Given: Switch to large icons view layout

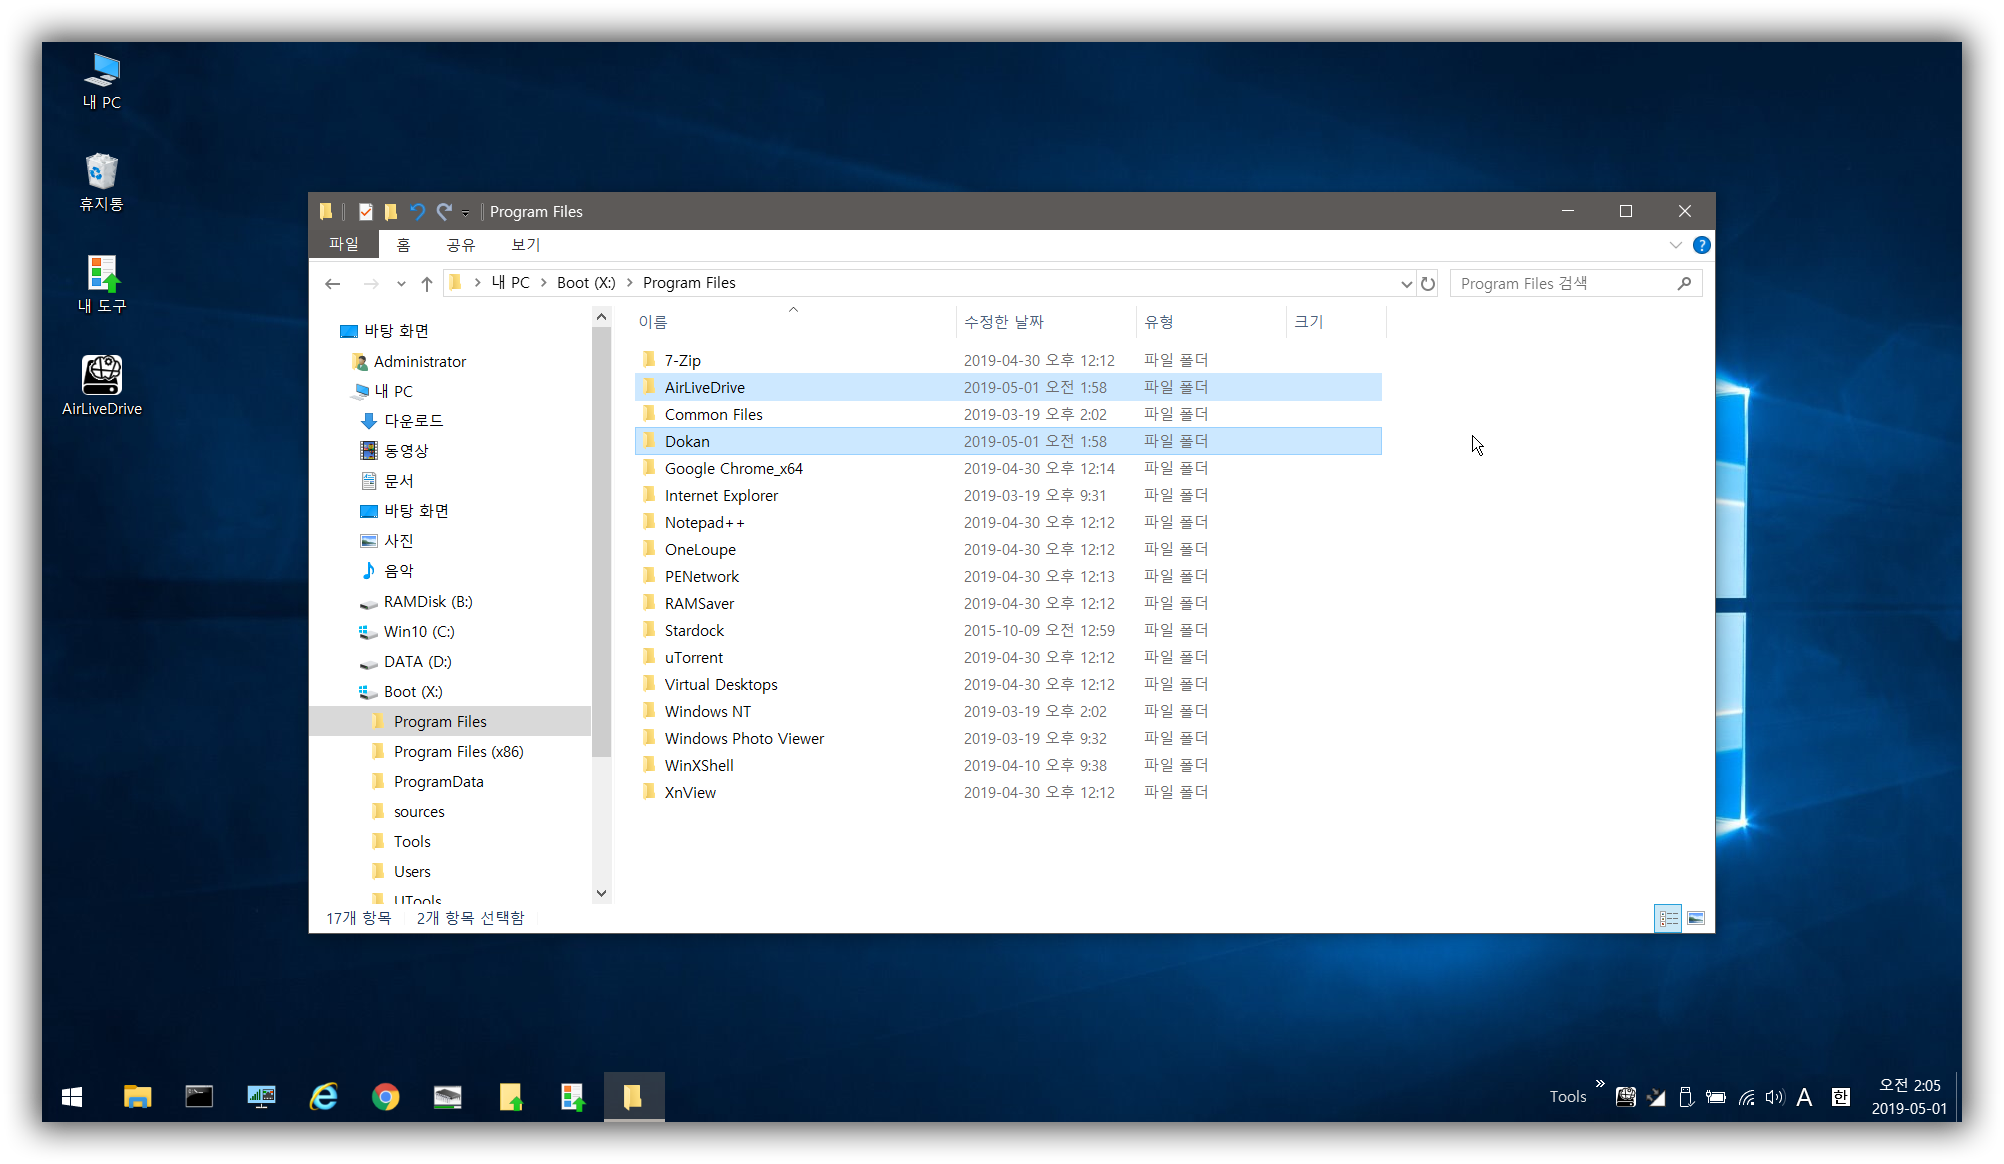Looking at the screenshot, I should (1696, 918).
